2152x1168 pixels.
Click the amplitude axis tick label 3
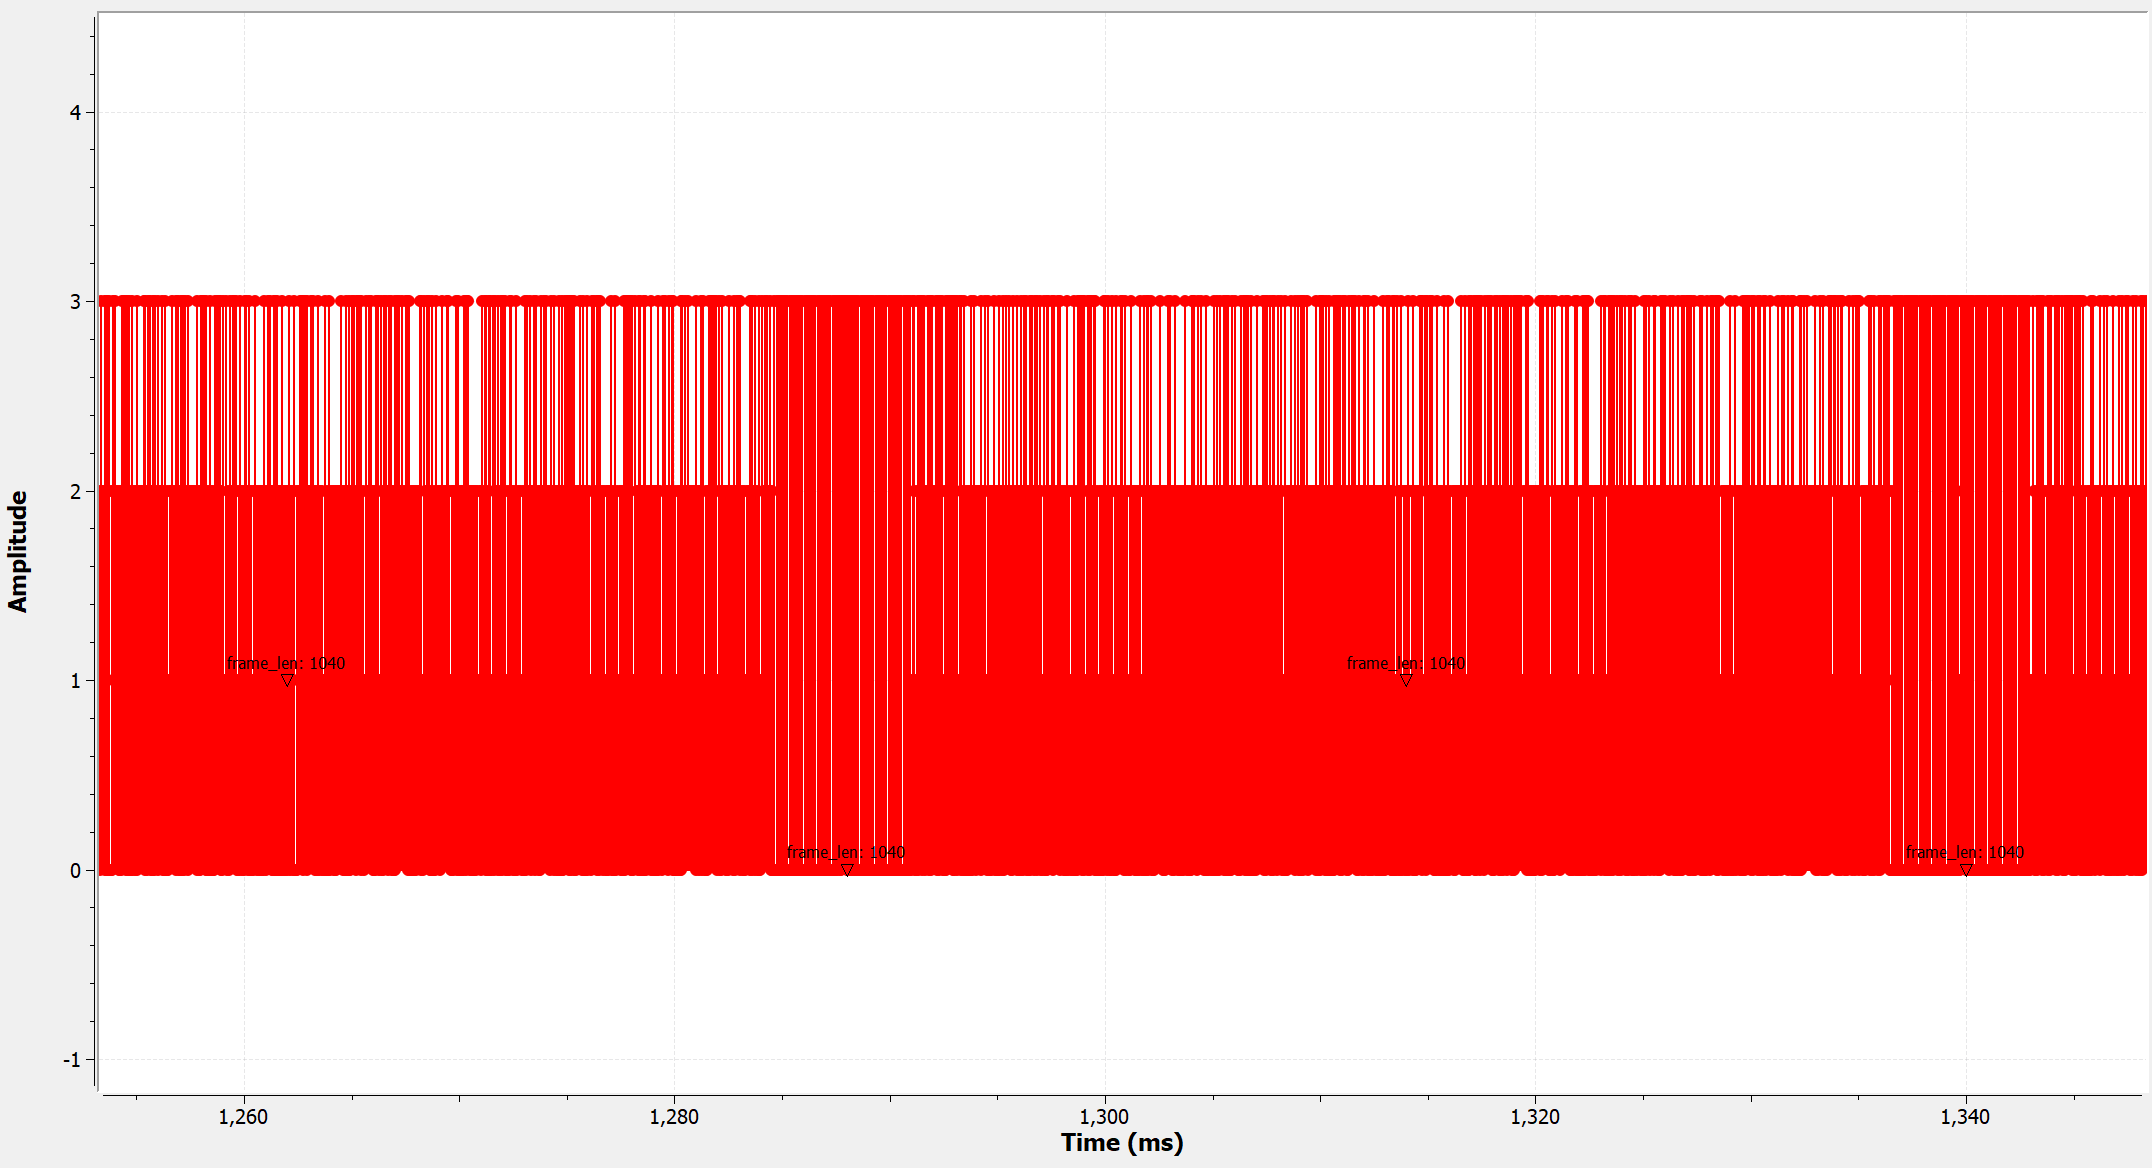pos(75,302)
